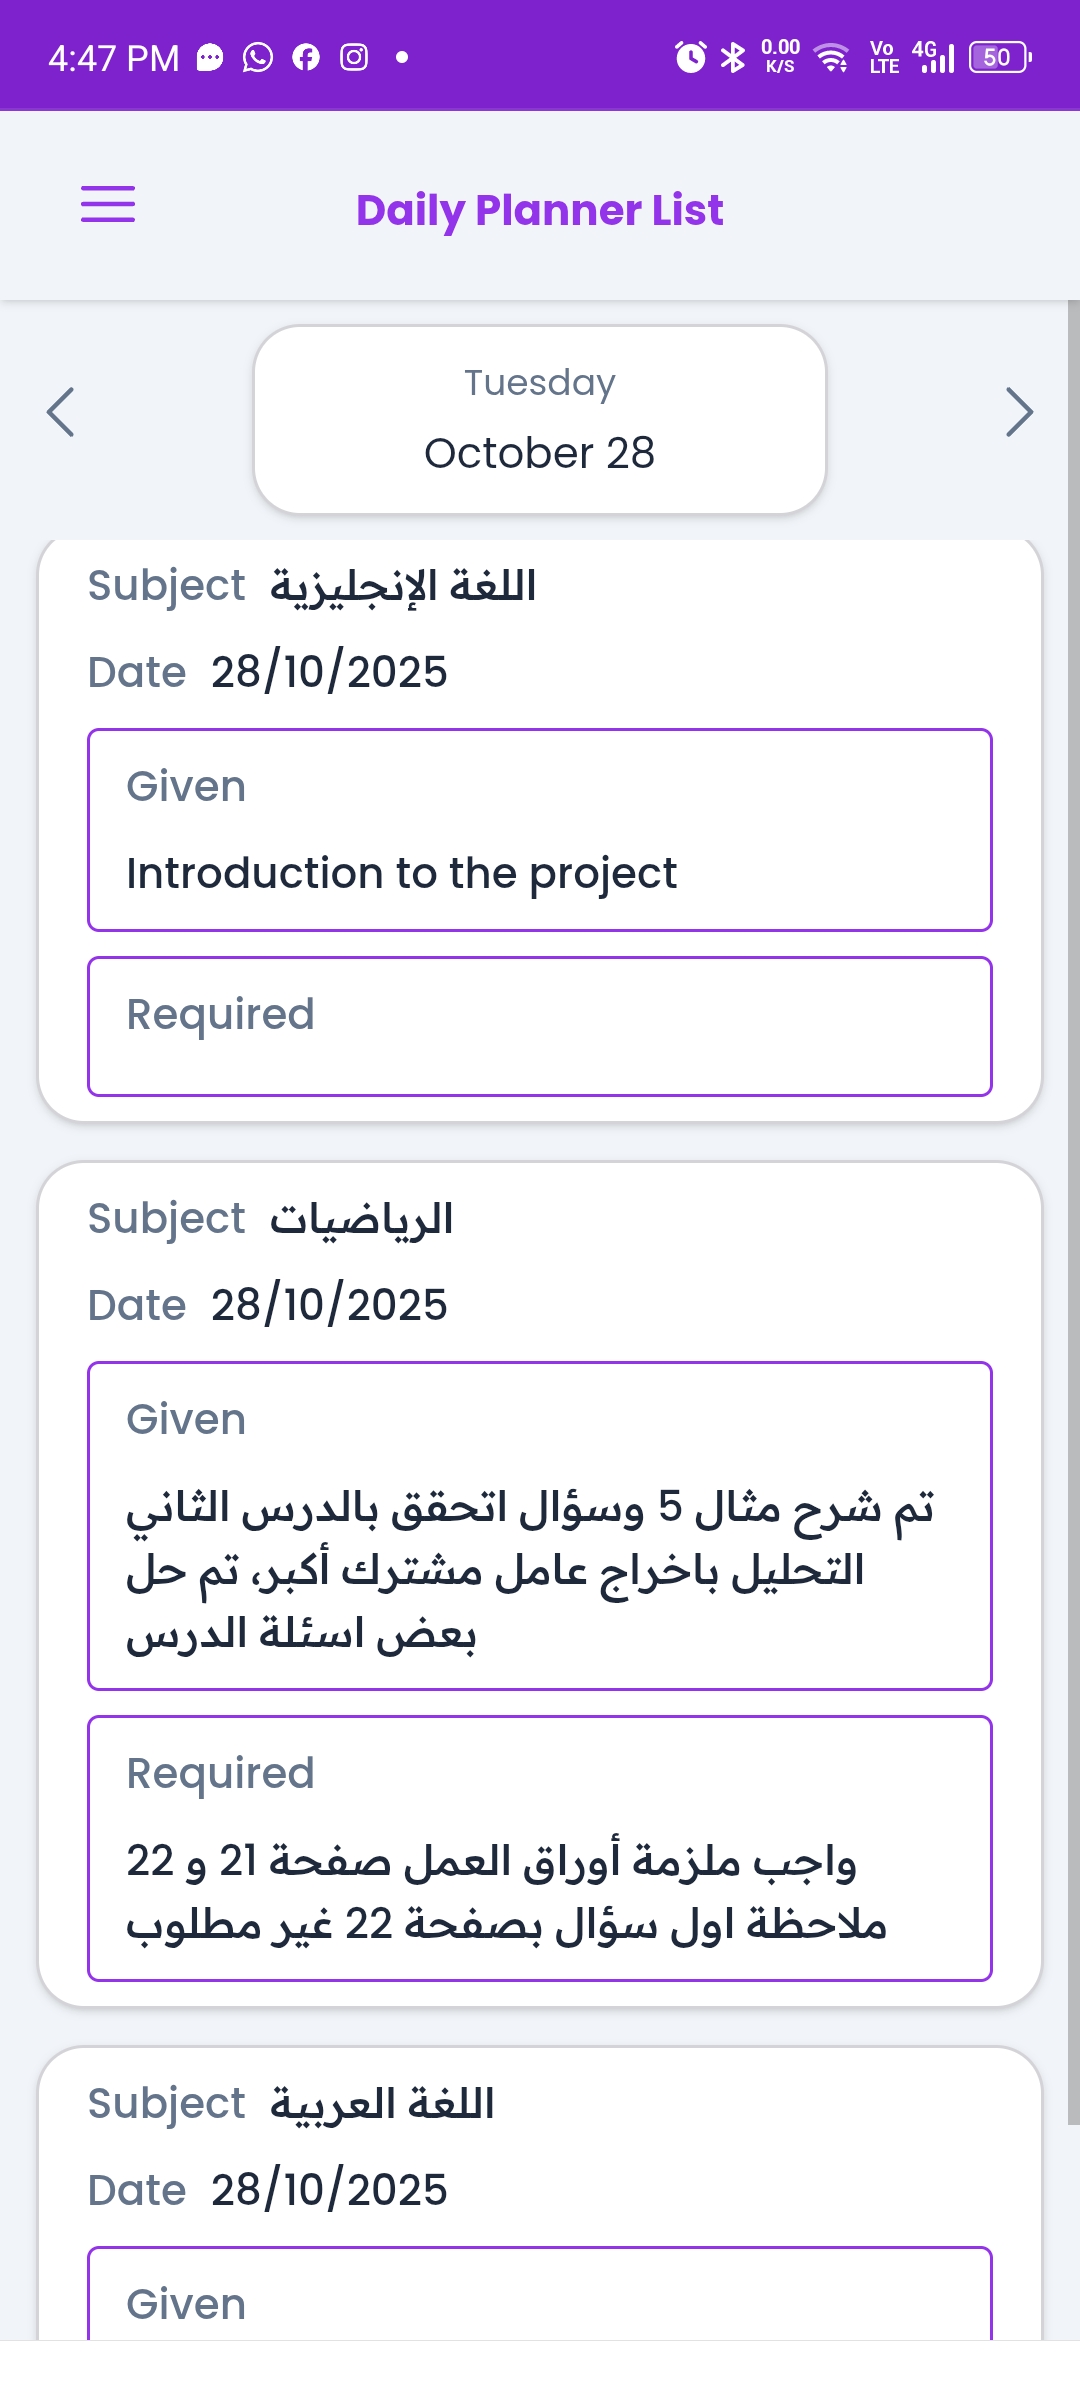Tap the alarm clock status icon
This screenshot has width=1080, height=2400.
tap(690, 58)
